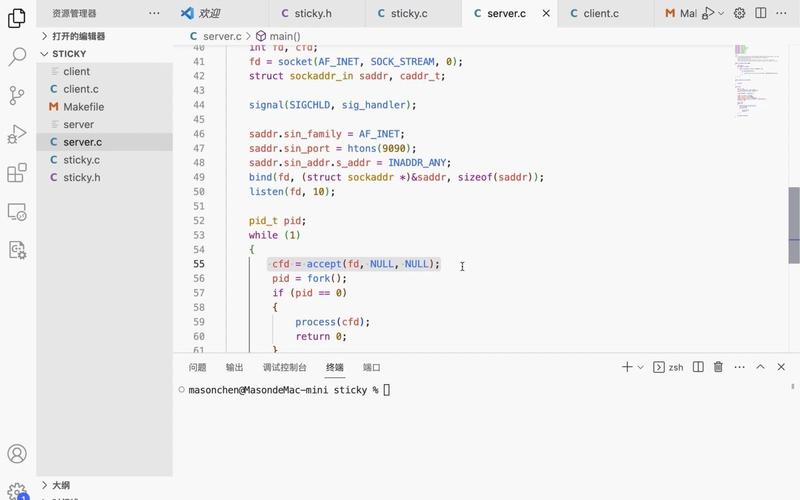The image size is (800, 500).
Task: Expand the 打开的编辑器 section
Action: [105, 36]
